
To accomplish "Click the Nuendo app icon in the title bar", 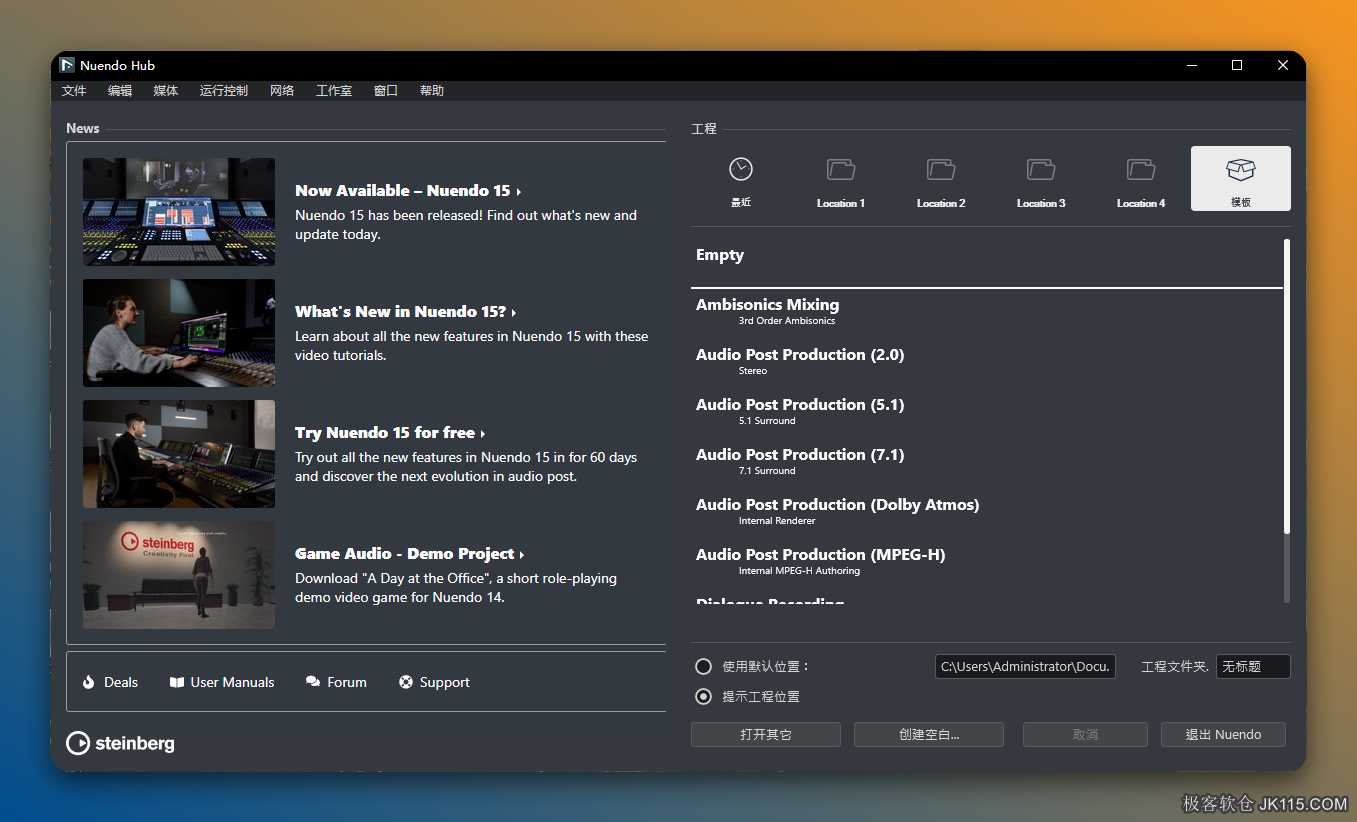I will coord(67,65).
